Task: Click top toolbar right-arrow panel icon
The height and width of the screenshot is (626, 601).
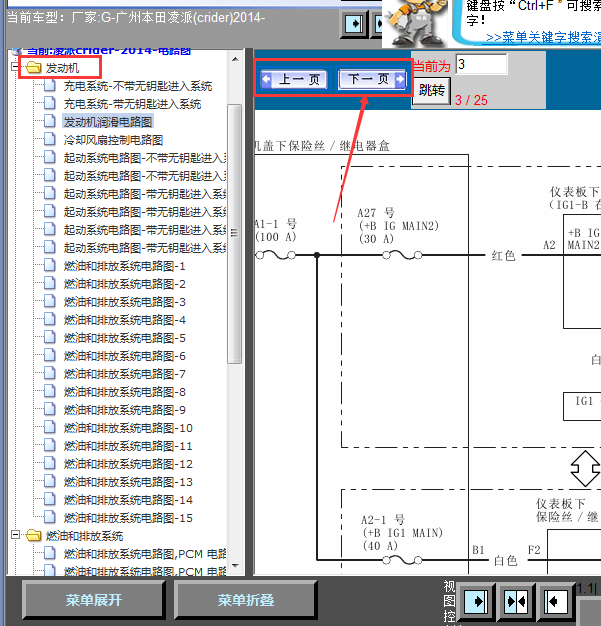Action: pyautogui.click(x=354, y=24)
